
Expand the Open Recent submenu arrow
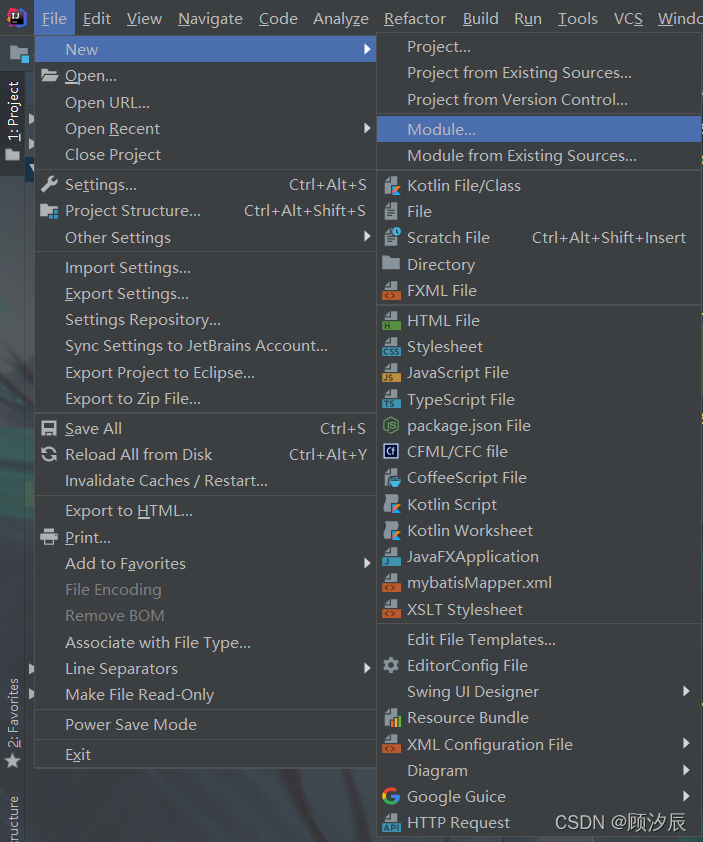367,128
